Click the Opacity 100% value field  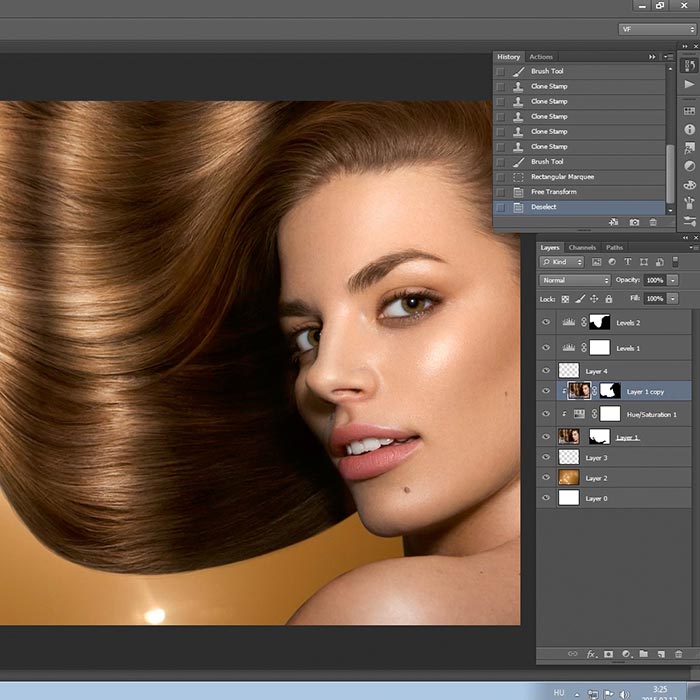[x=654, y=280]
